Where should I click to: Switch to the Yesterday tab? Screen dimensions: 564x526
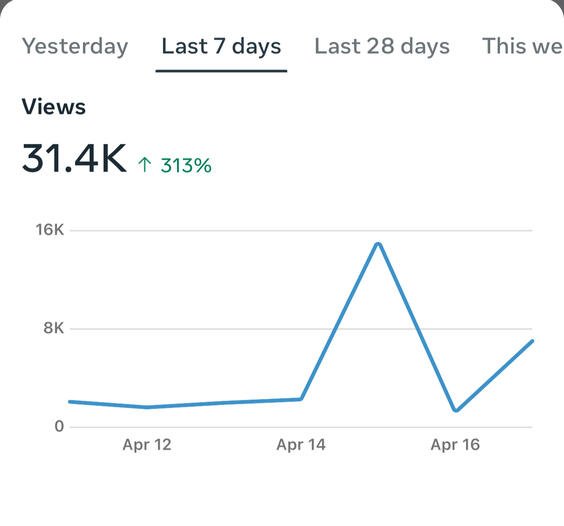pos(75,47)
